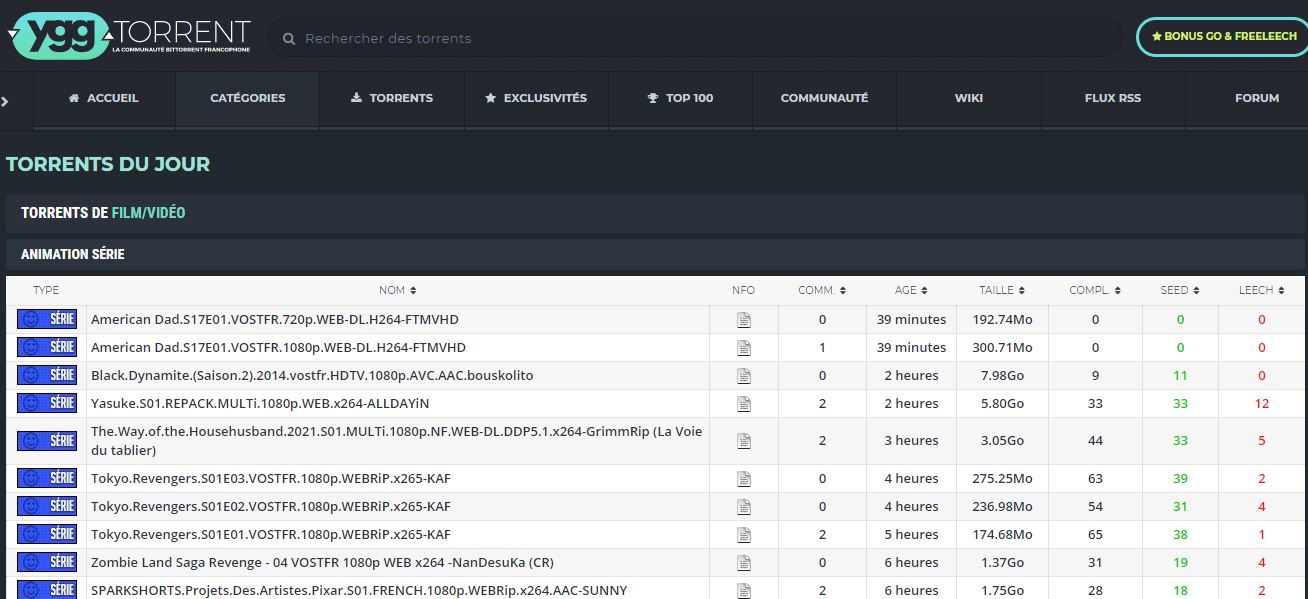Open Tokyo Revengers S01E03 torrent link
Screen dimensions: 1308x599
271,479
